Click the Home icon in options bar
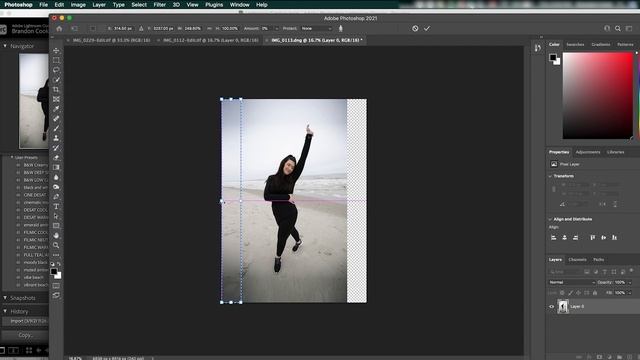The height and width of the screenshot is (360, 640). pos(59,29)
